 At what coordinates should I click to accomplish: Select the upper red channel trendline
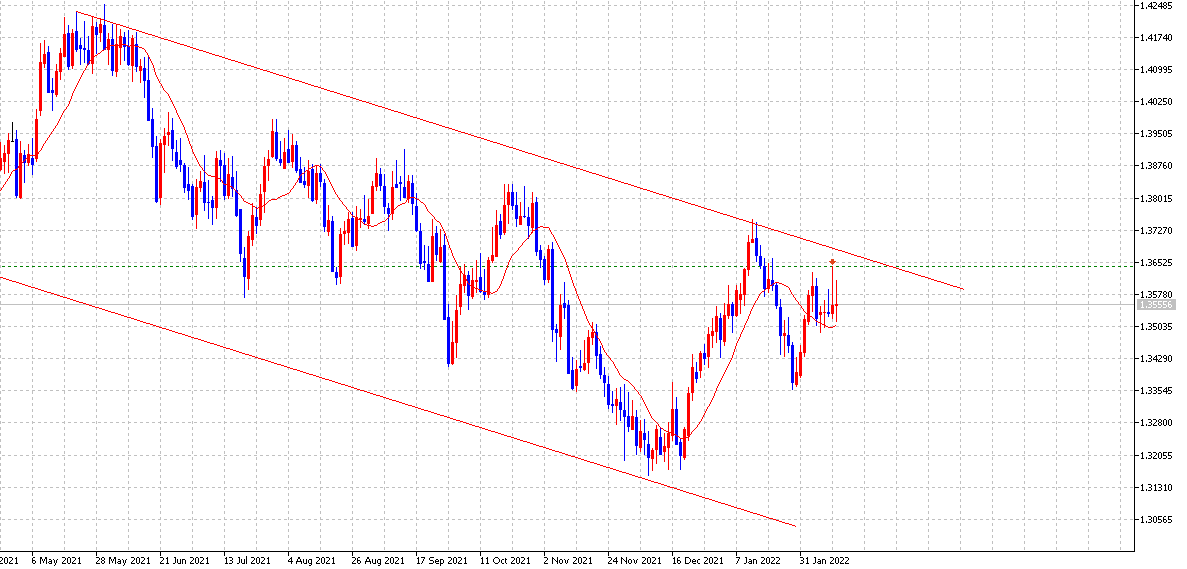519,150
